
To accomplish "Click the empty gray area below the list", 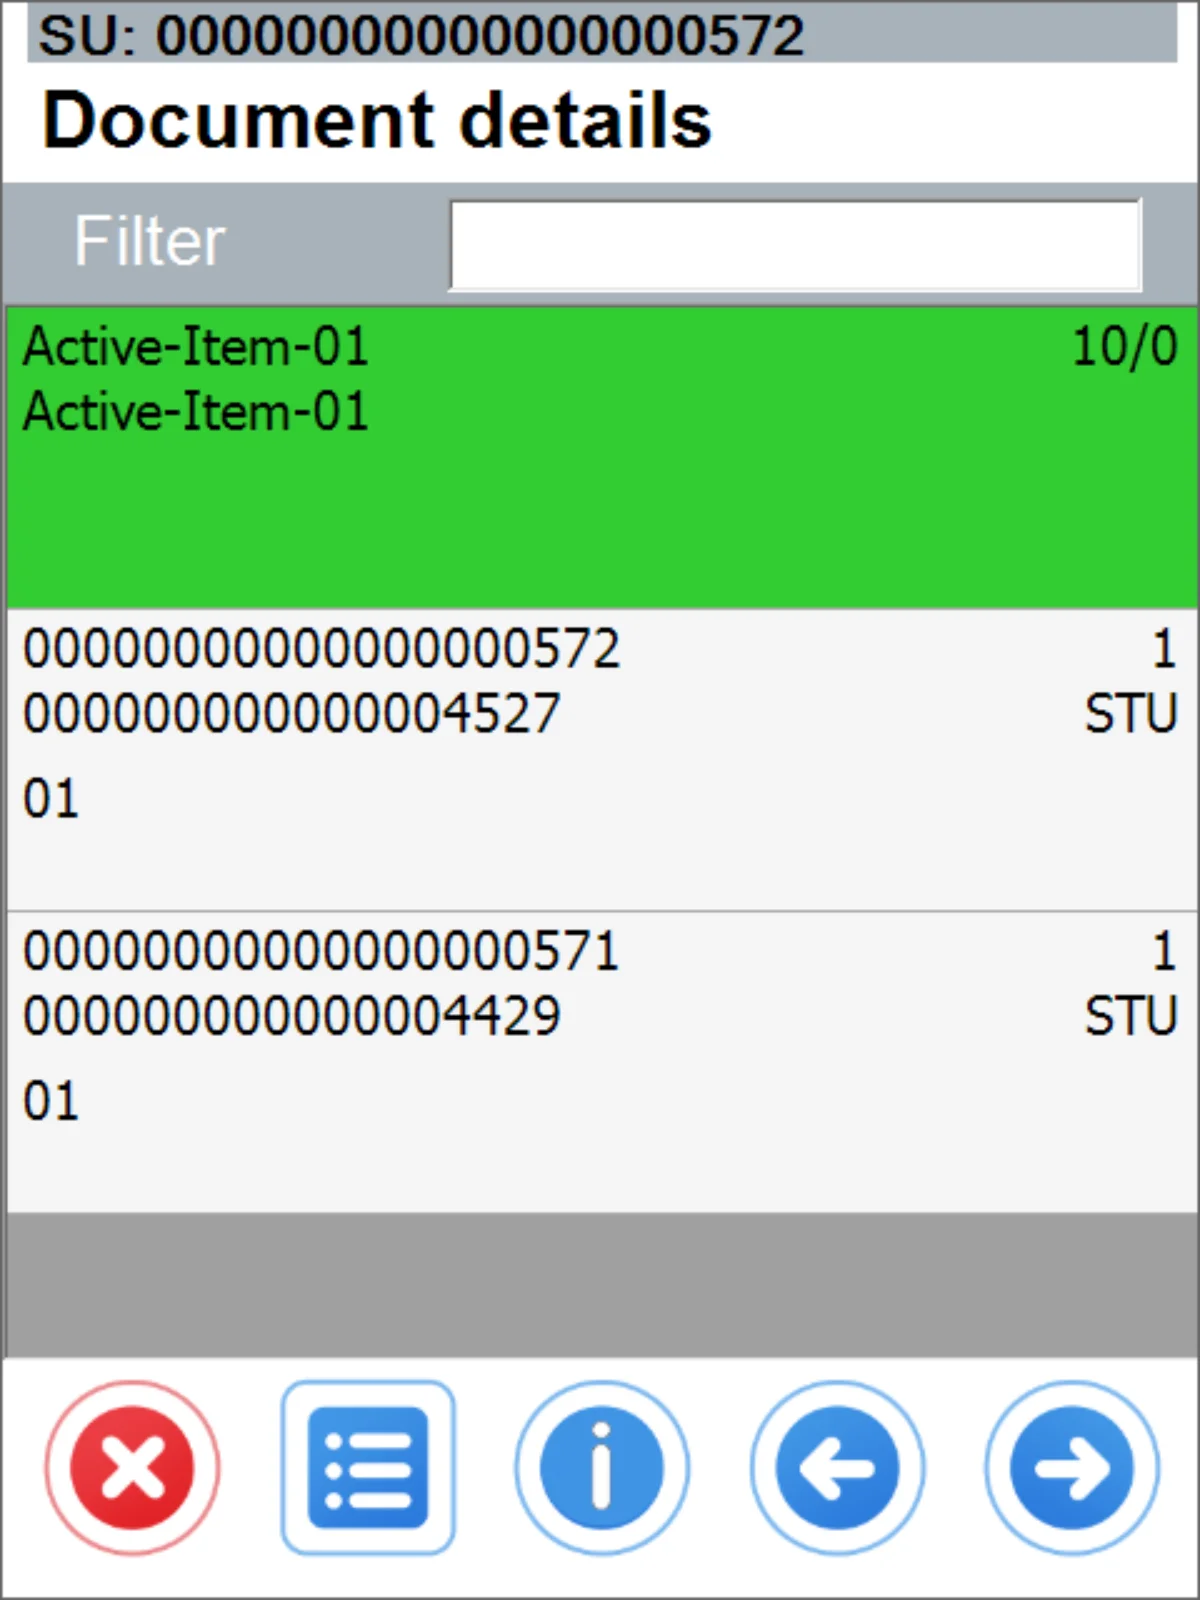I will (x=600, y=1285).
